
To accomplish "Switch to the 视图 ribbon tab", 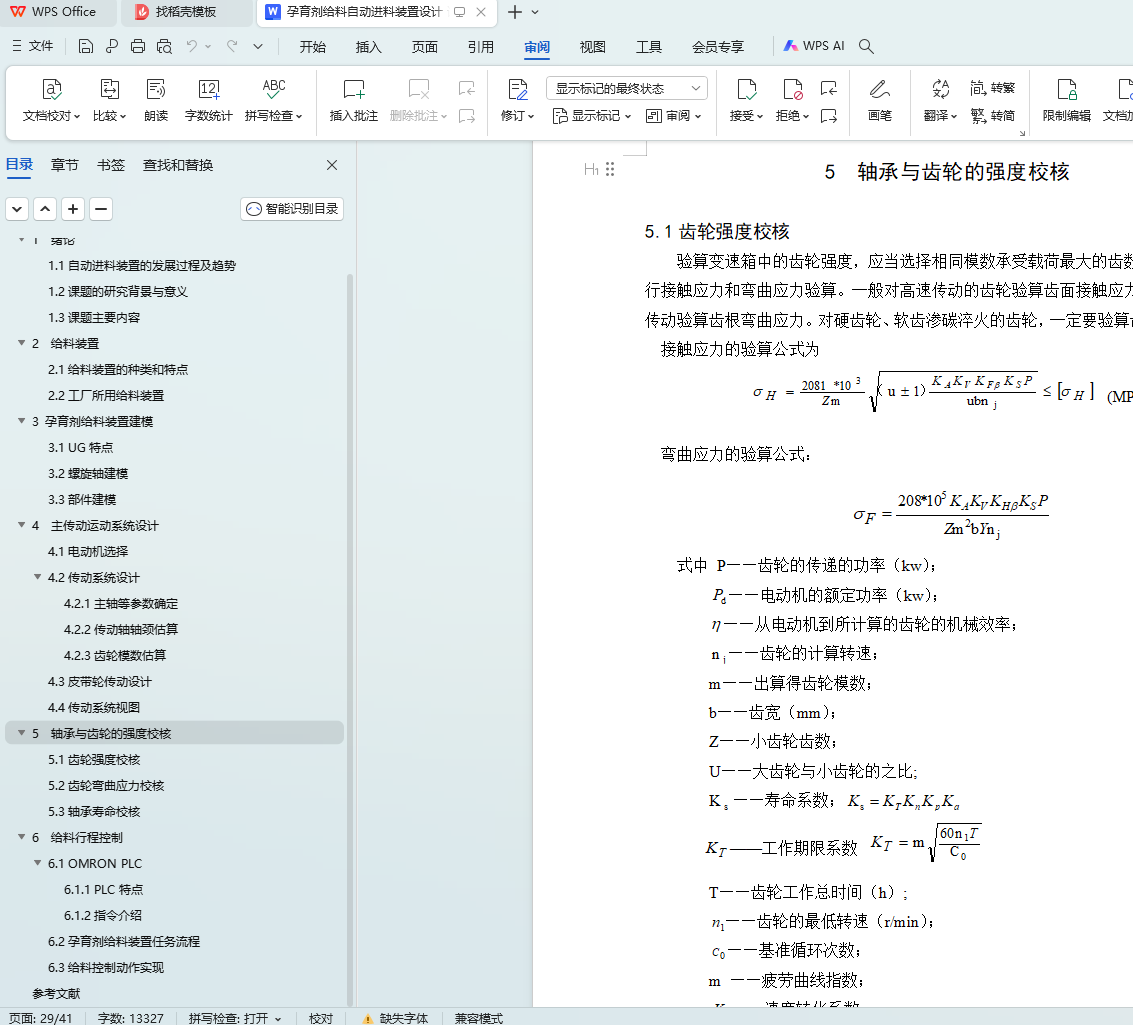I will 593,47.
